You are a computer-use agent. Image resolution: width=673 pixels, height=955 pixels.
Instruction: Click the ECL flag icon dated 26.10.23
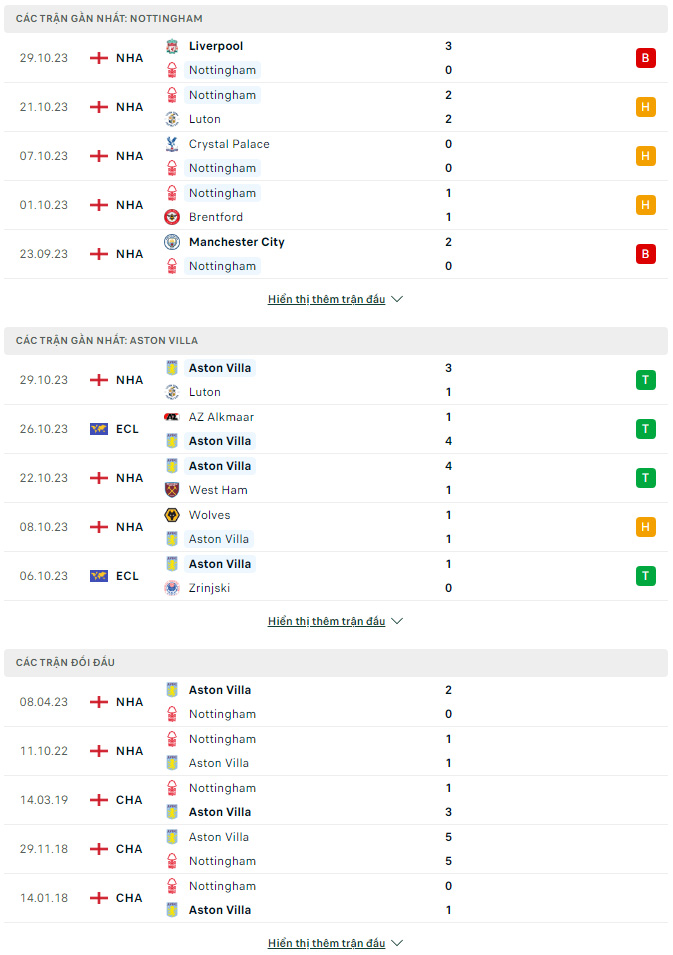click(99, 429)
